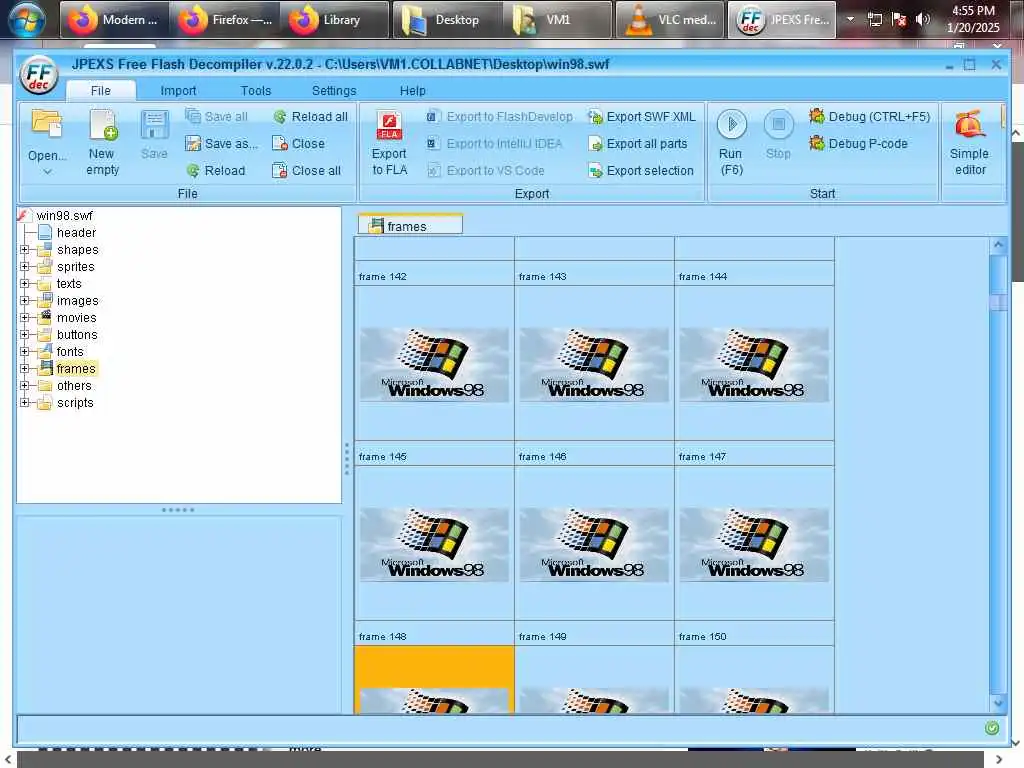Click the Windows Start orb
Screen dimensions: 1024x768
tap(26, 20)
